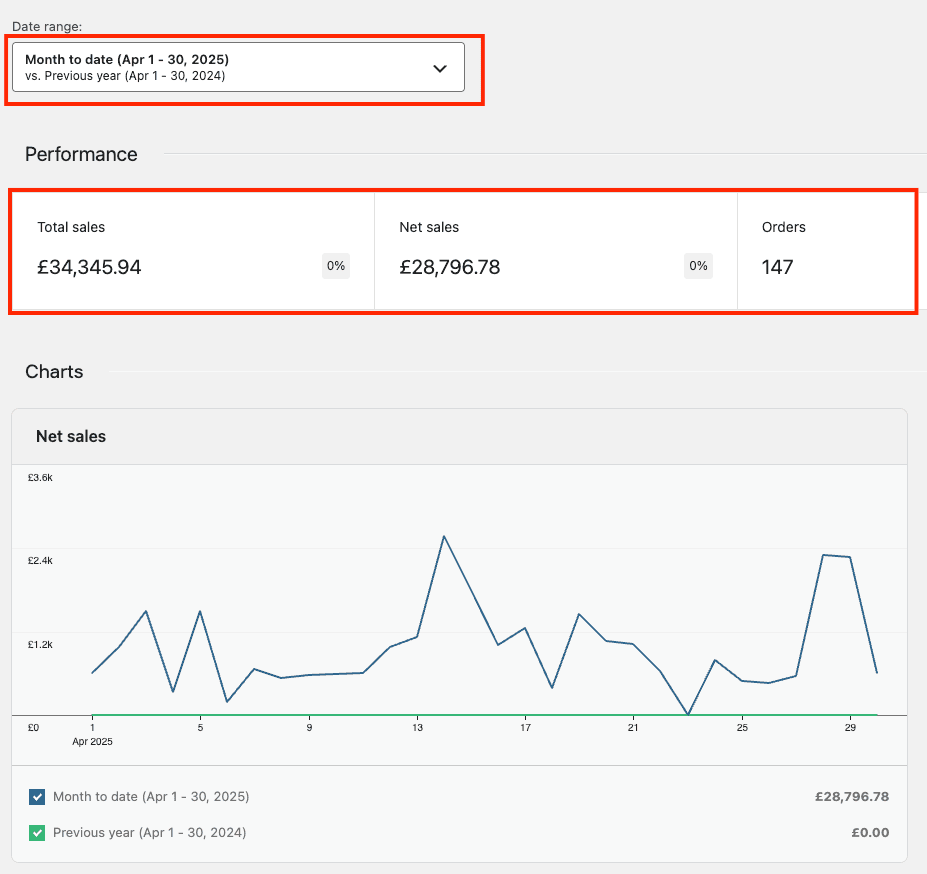This screenshot has height=874, width=927.
Task: Click the 0% badge under Total sales
Action: (x=336, y=266)
